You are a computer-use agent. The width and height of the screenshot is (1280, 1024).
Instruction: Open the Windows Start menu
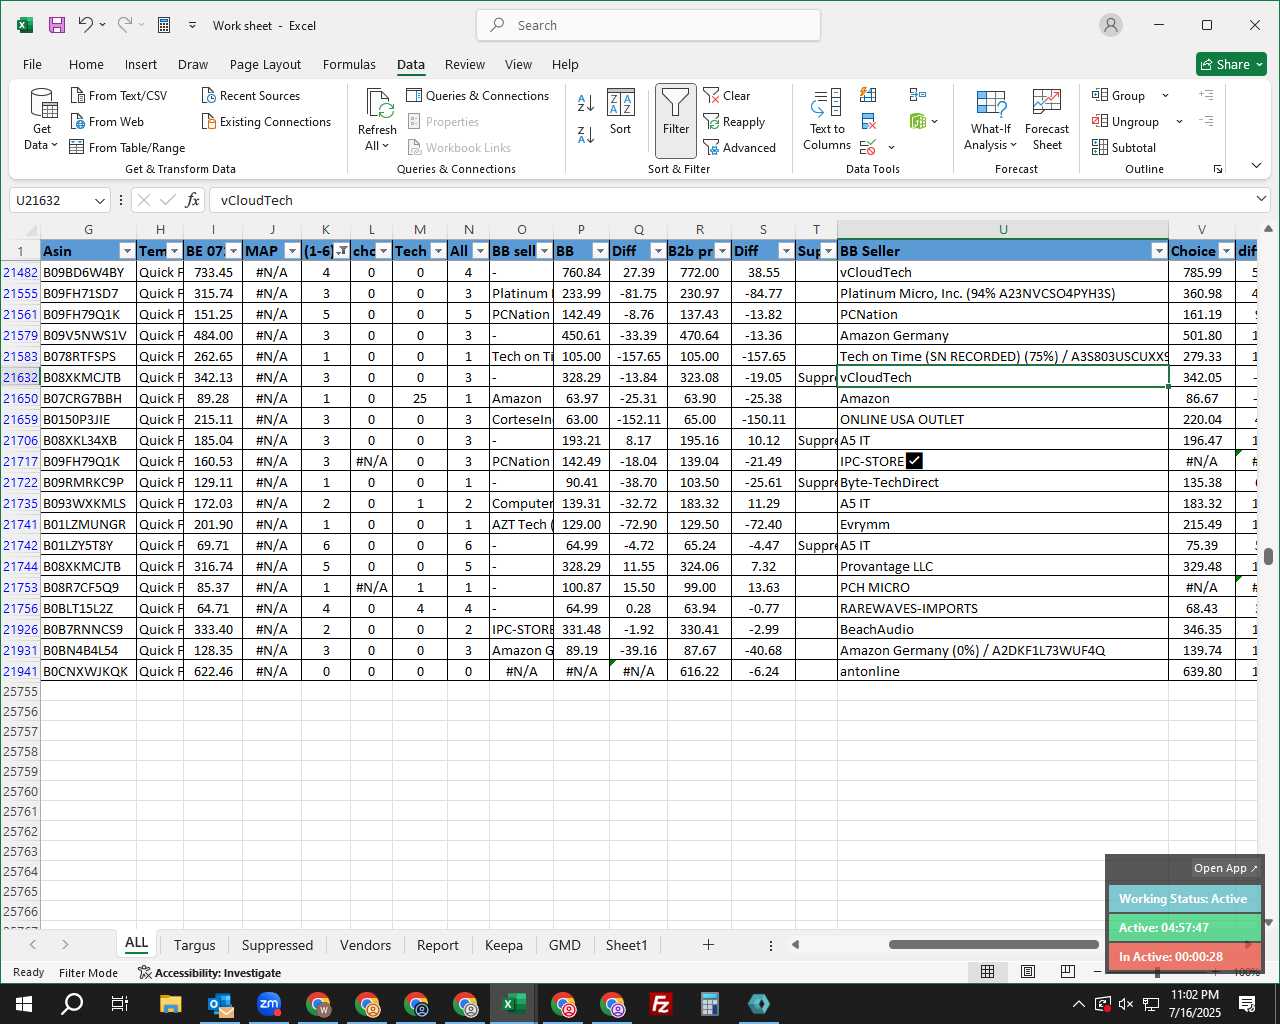(x=24, y=1004)
